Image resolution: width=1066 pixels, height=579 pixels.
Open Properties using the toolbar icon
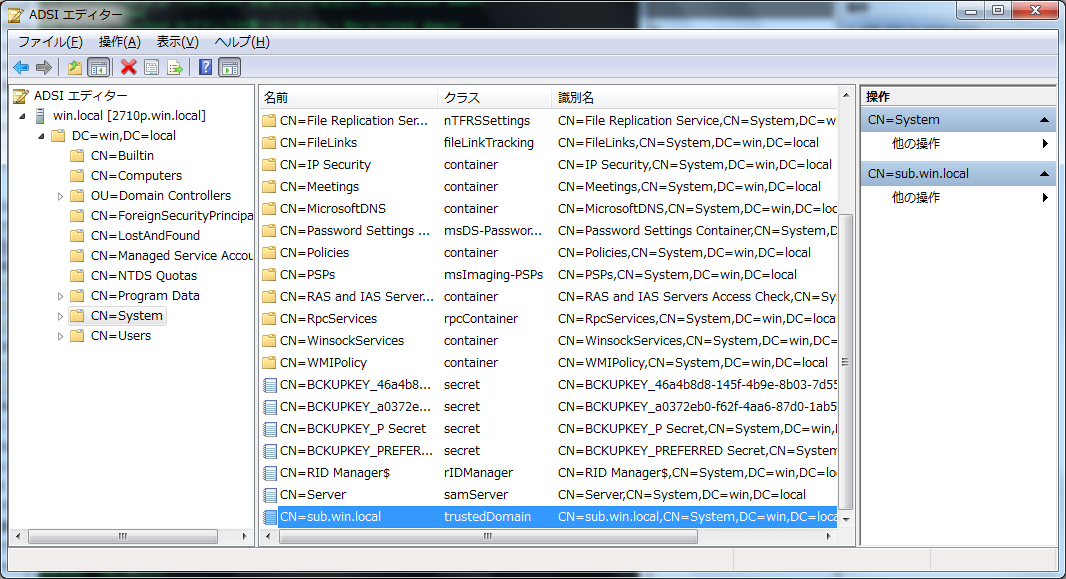[x=151, y=67]
